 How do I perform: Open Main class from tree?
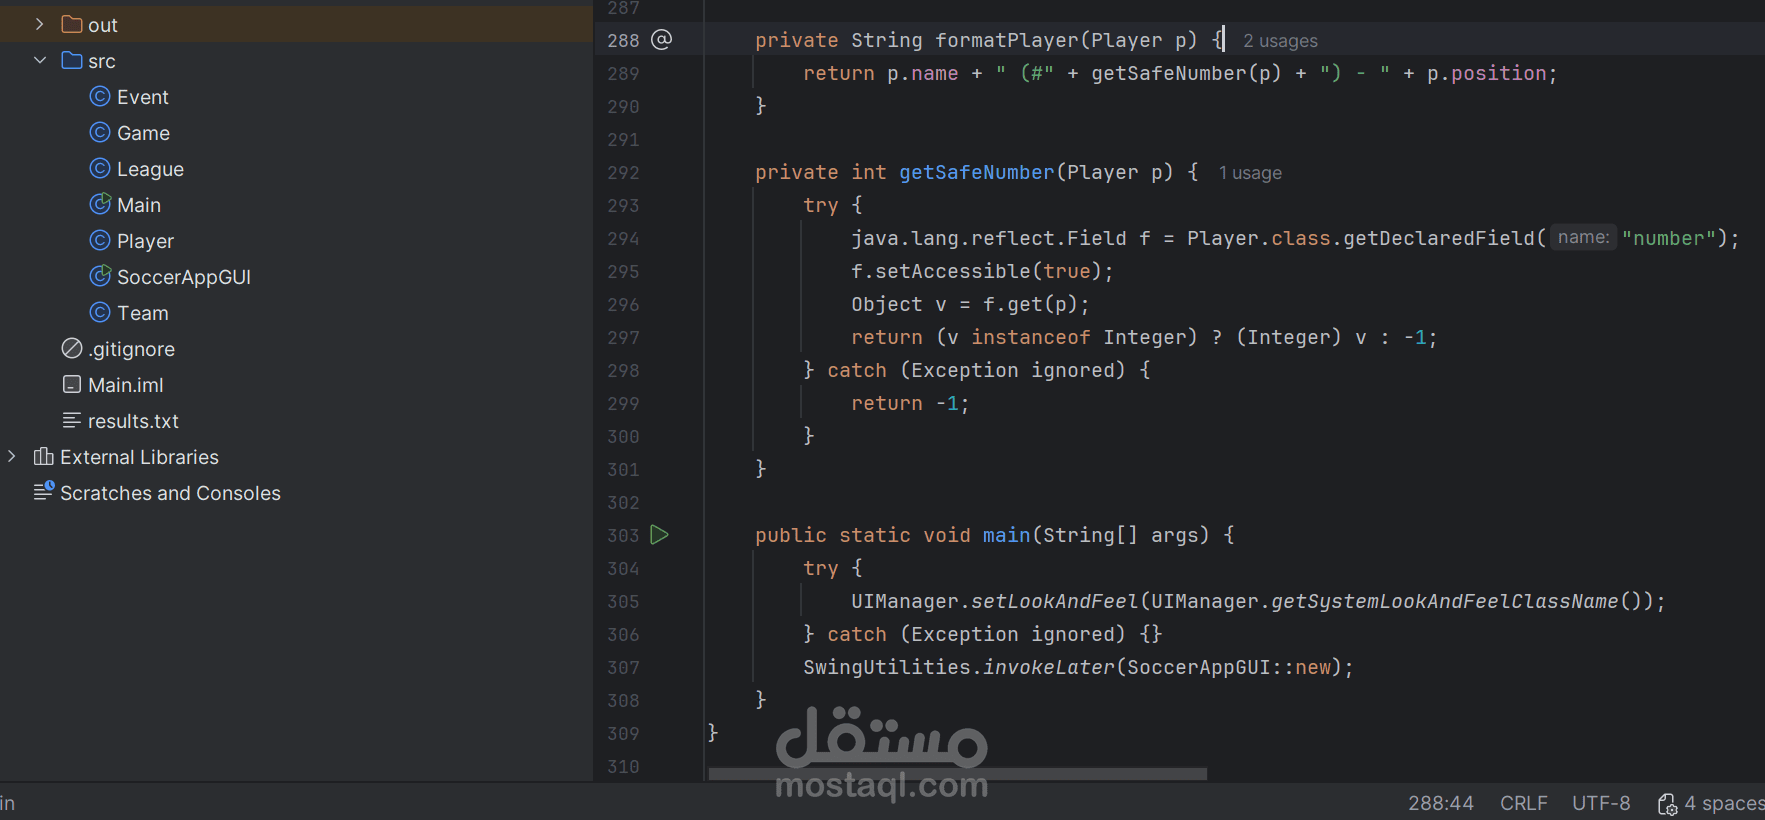pos(139,205)
